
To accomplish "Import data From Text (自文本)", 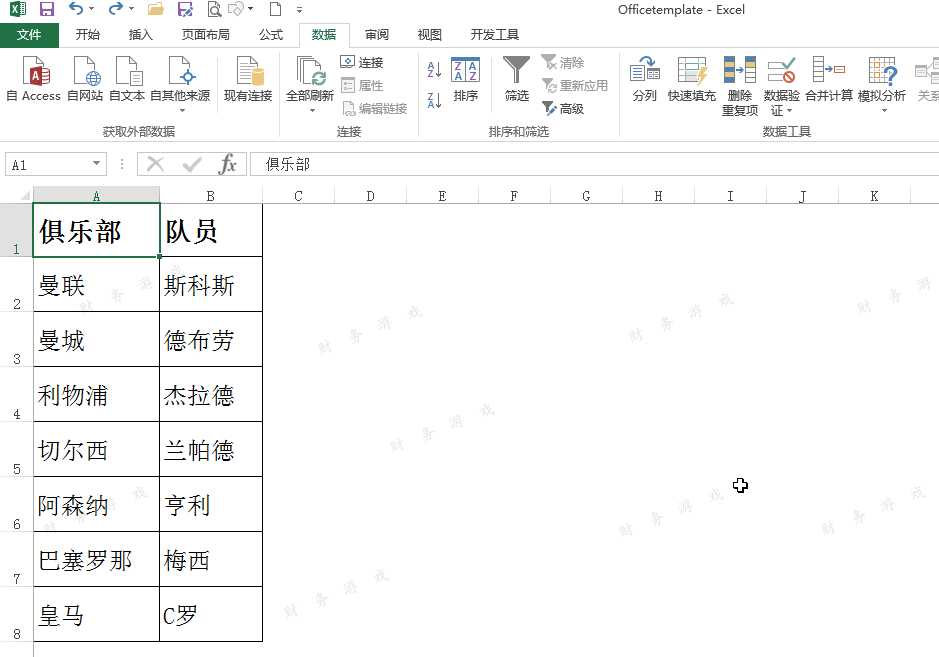I will pos(127,79).
